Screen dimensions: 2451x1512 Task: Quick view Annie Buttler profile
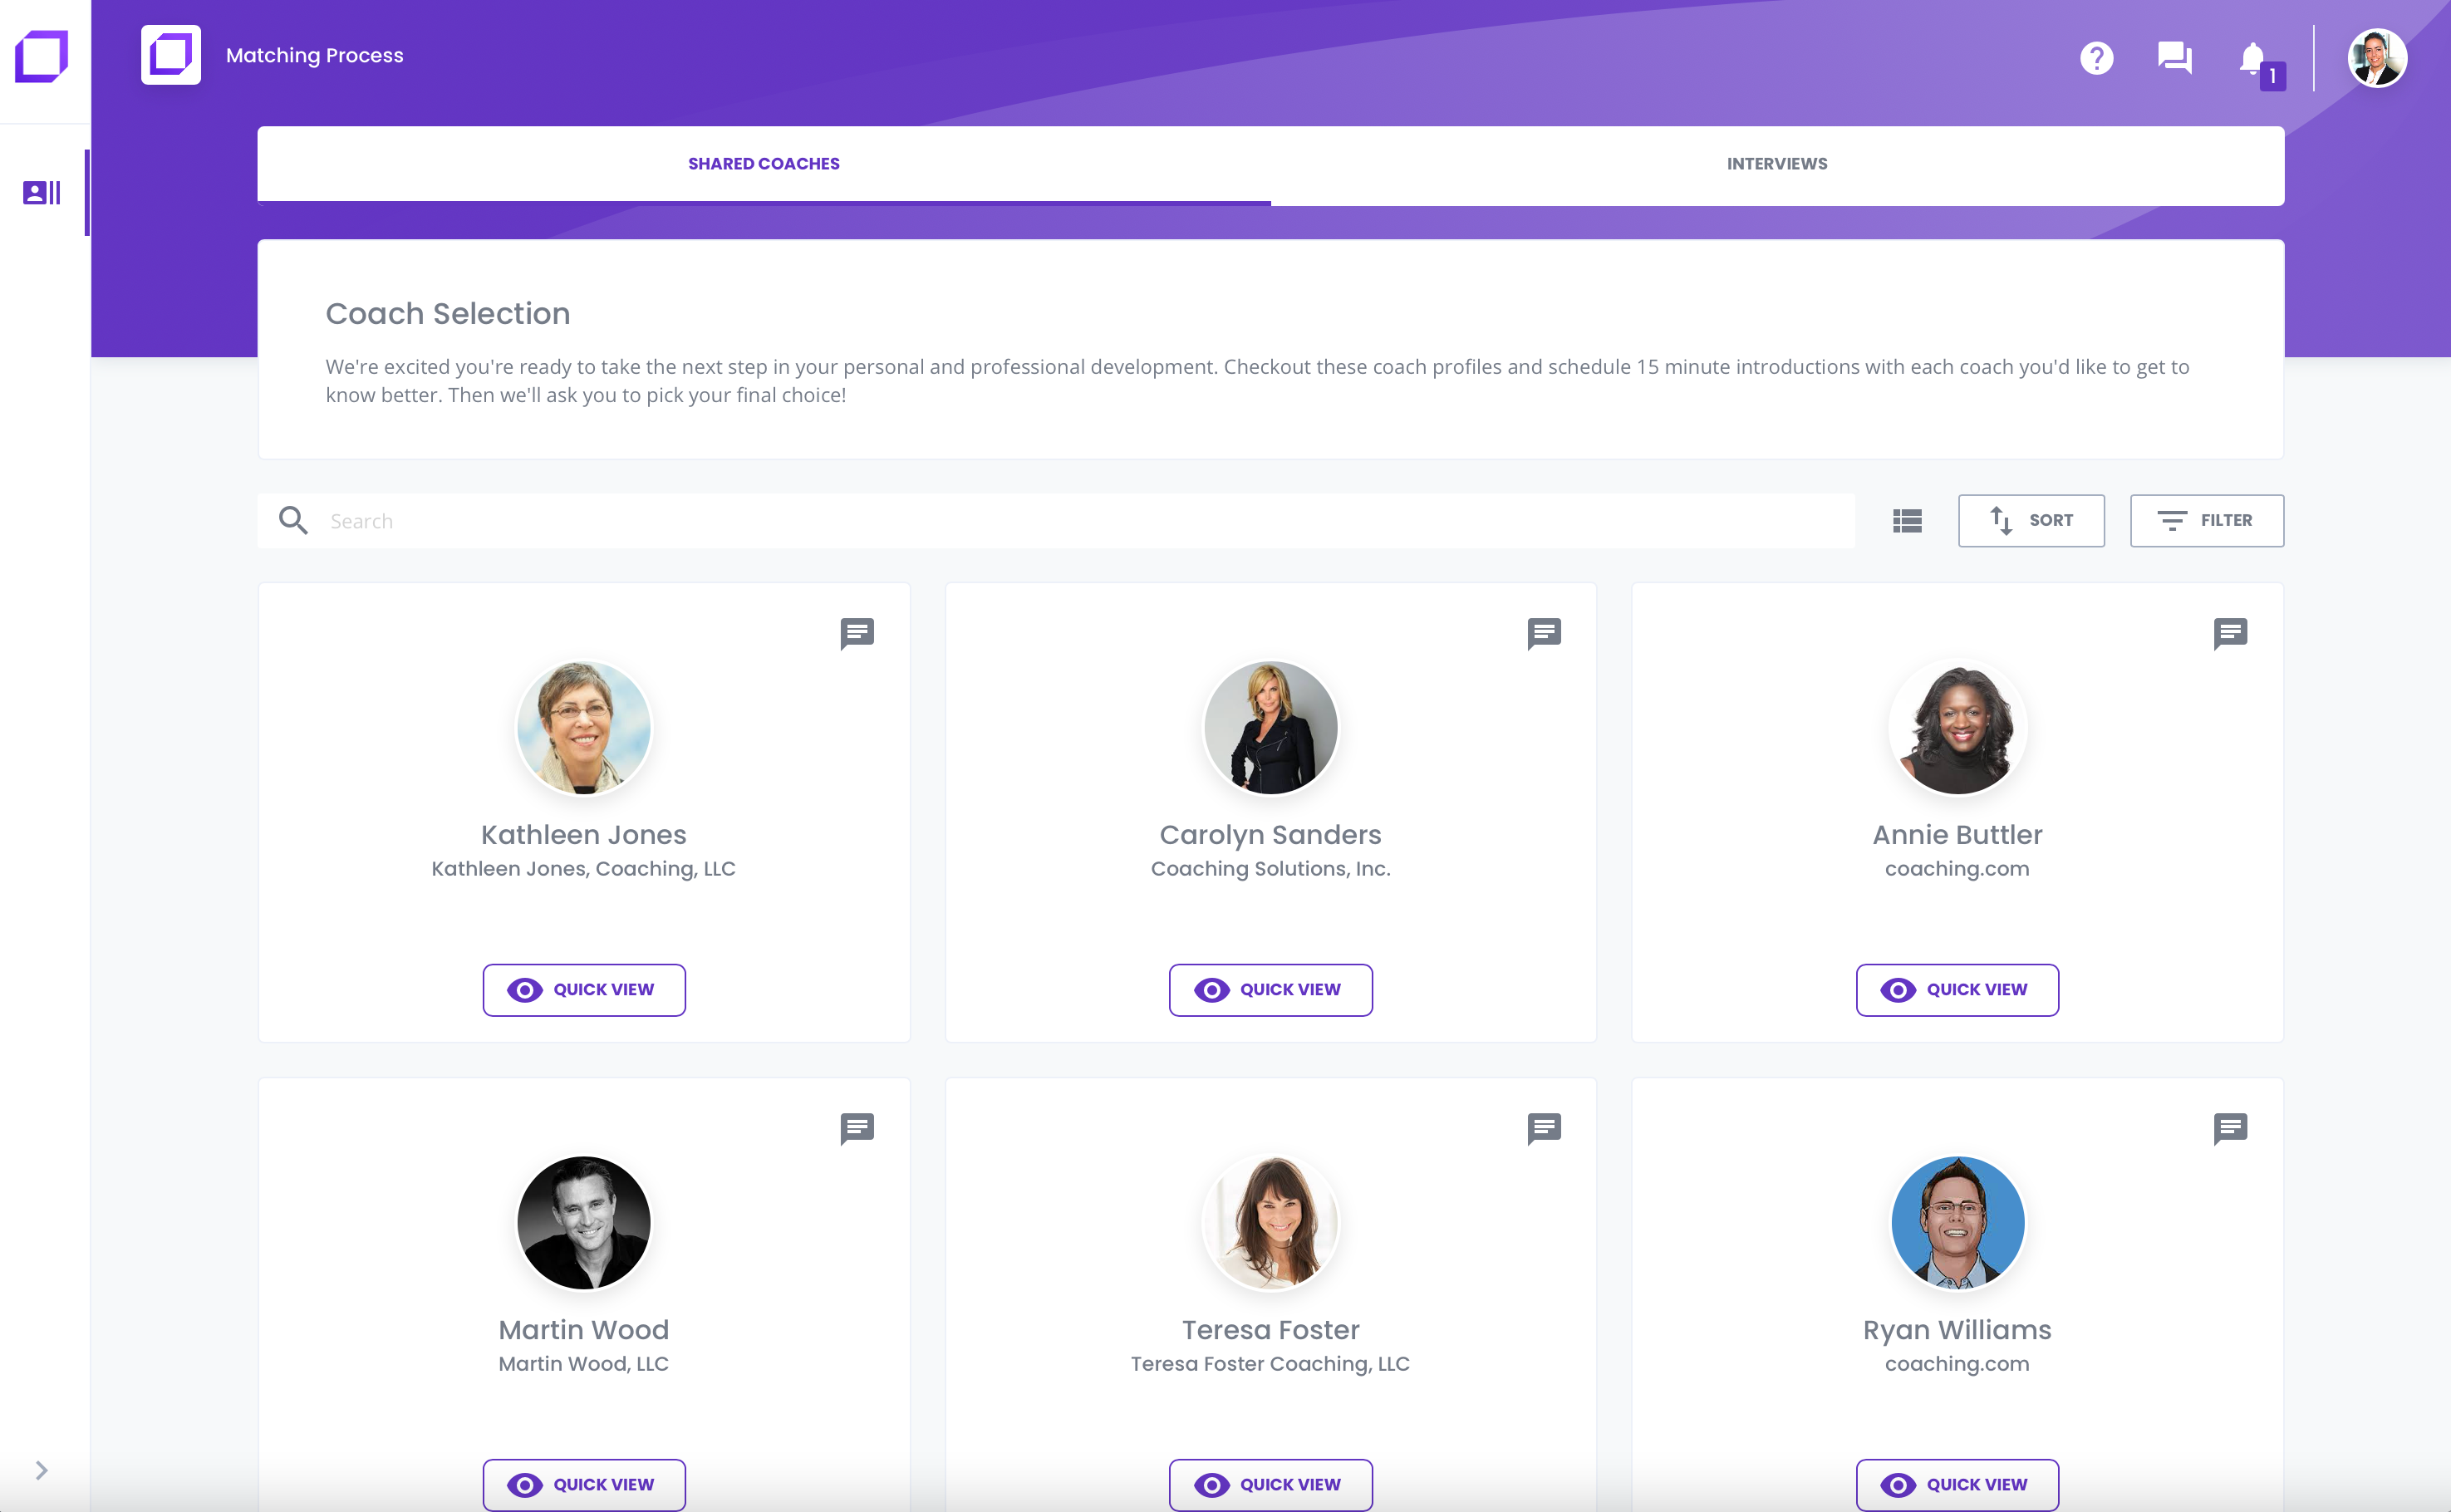click(x=1957, y=989)
